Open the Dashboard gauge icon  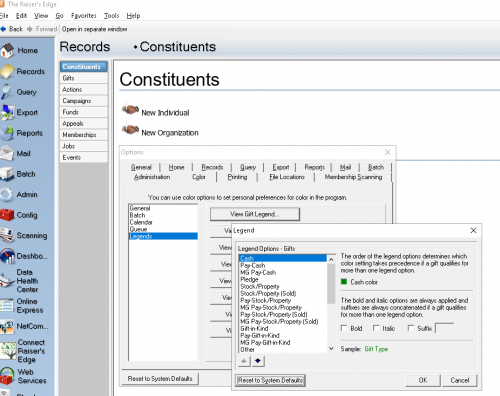(x=7, y=256)
